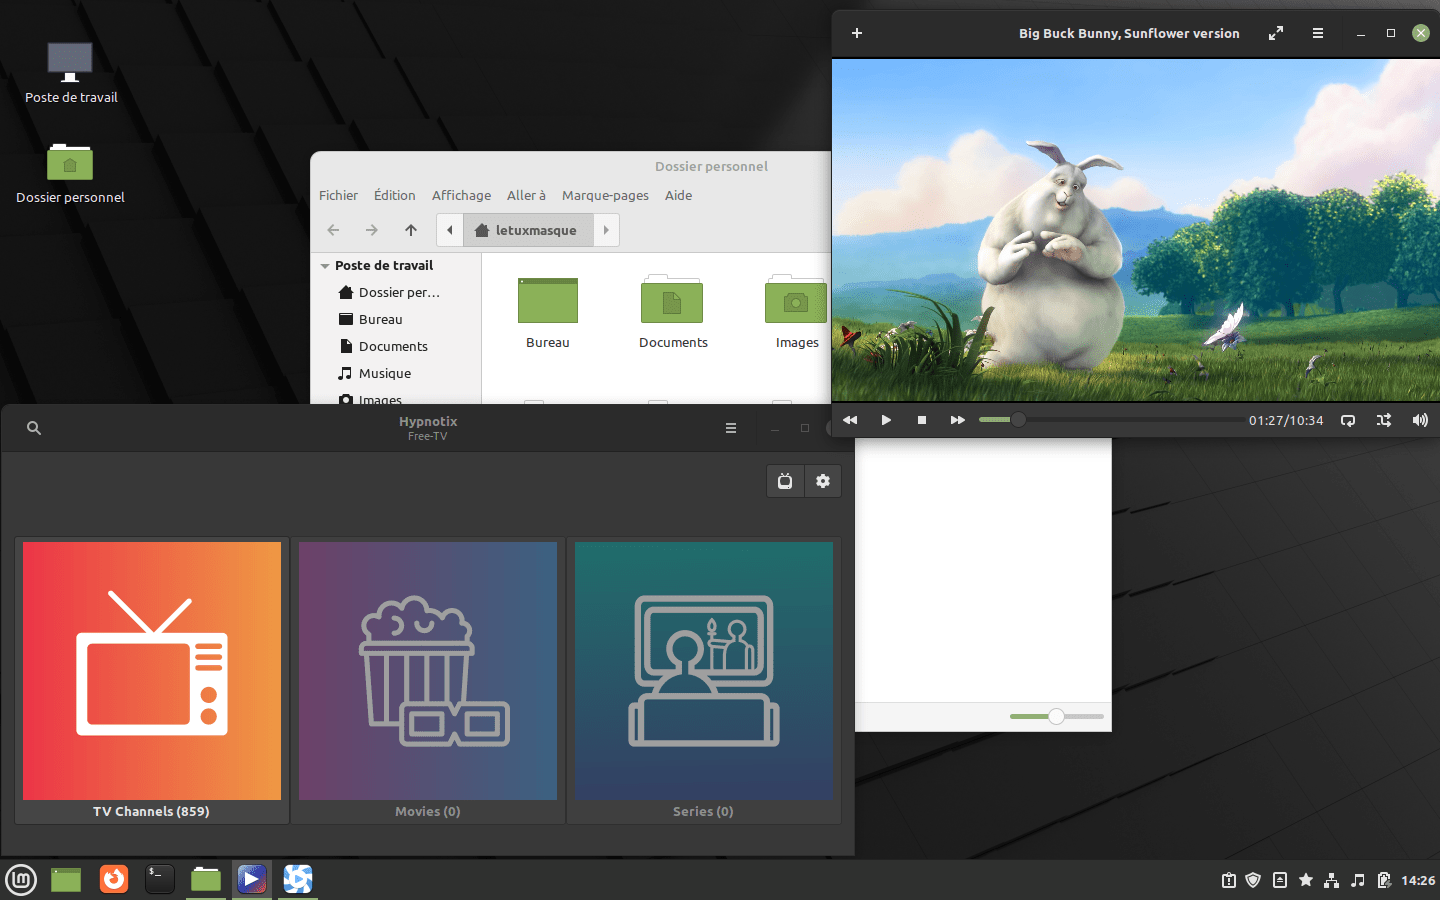Image resolution: width=1440 pixels, height=900 pixels.
Task: Open Dossier personnel desktop folder icon
Action: coord(70,172)
